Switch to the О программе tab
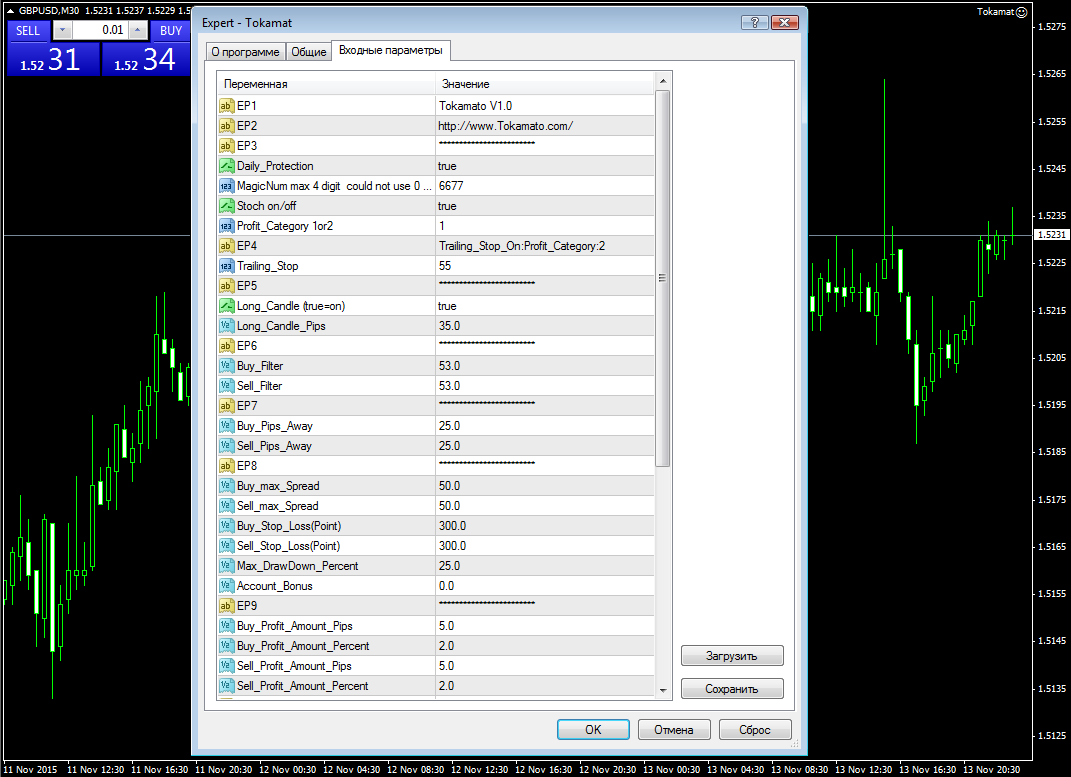 (x=244, y=52)
